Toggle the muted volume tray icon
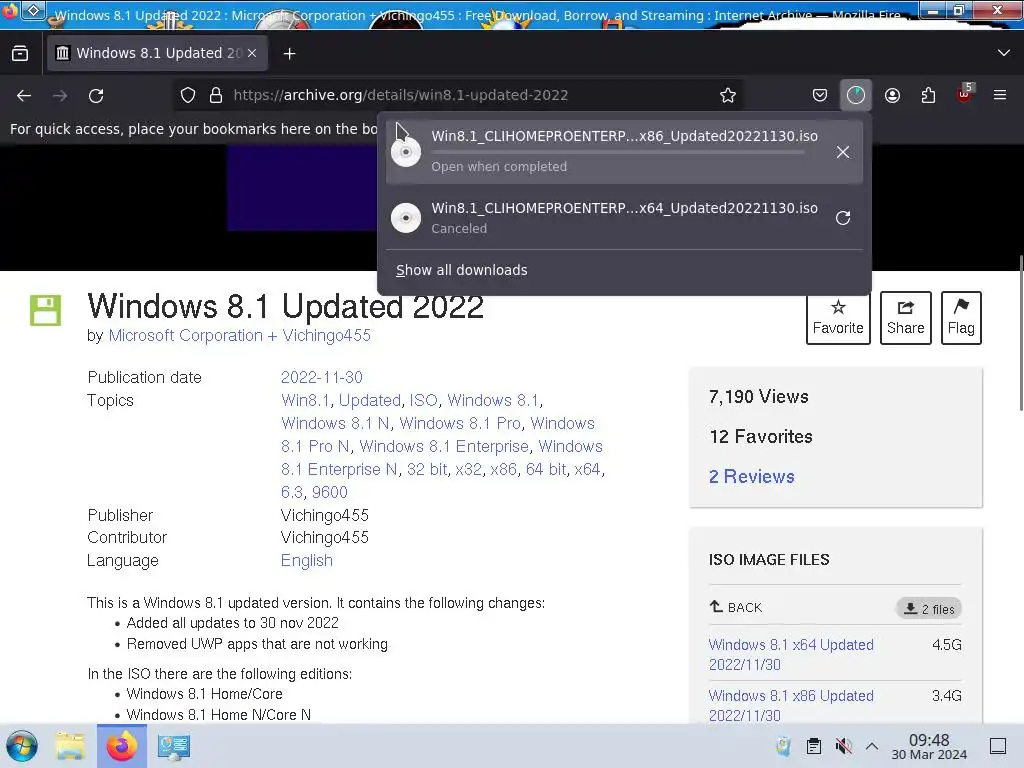This screenshot has width=1024, height=768. click(x=843, y=746)
